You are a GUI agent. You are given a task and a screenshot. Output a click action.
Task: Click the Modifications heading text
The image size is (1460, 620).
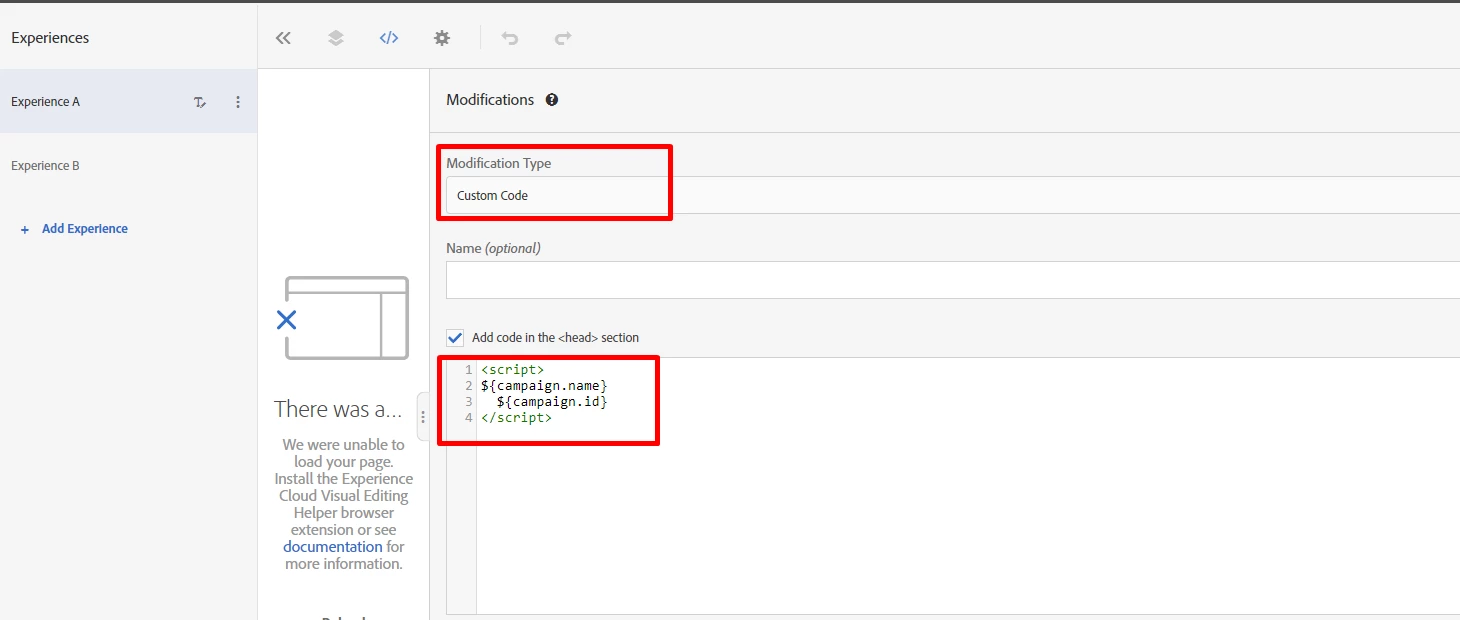490,100
